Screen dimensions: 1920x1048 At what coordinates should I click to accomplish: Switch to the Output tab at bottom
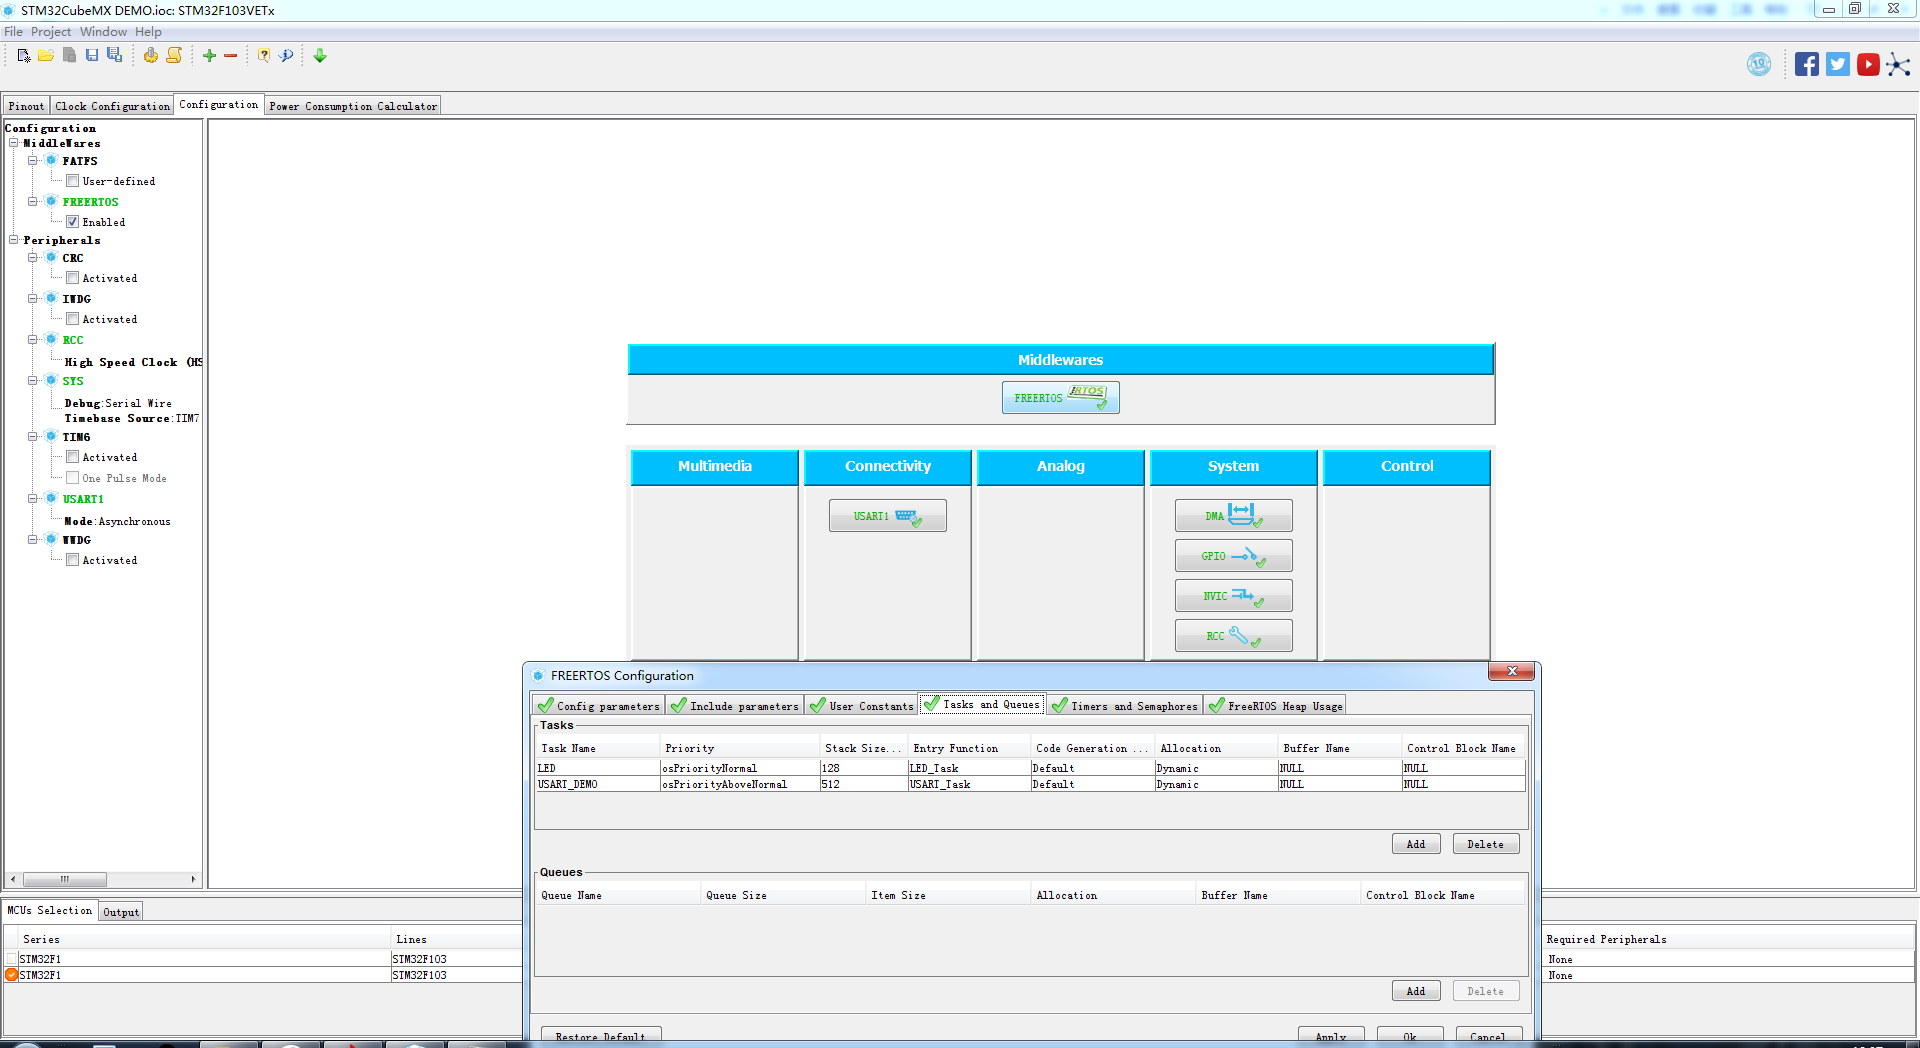coord(121,912)
